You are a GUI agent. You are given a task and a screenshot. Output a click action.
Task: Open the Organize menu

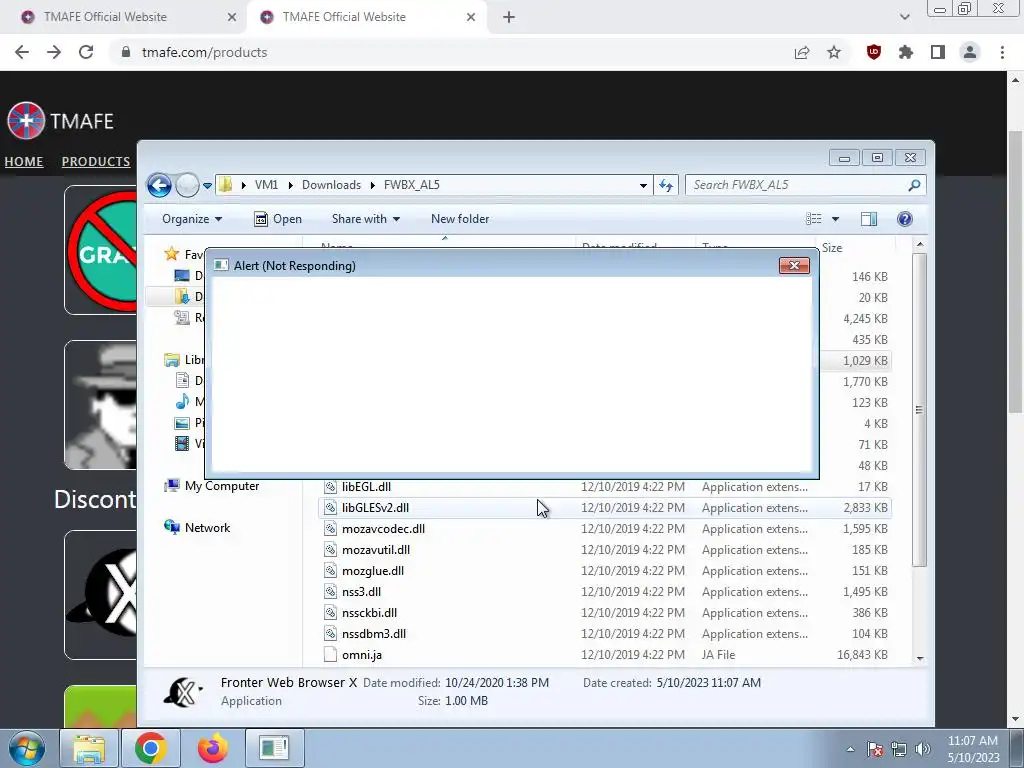pyautogui.click(x=192, y=219)
